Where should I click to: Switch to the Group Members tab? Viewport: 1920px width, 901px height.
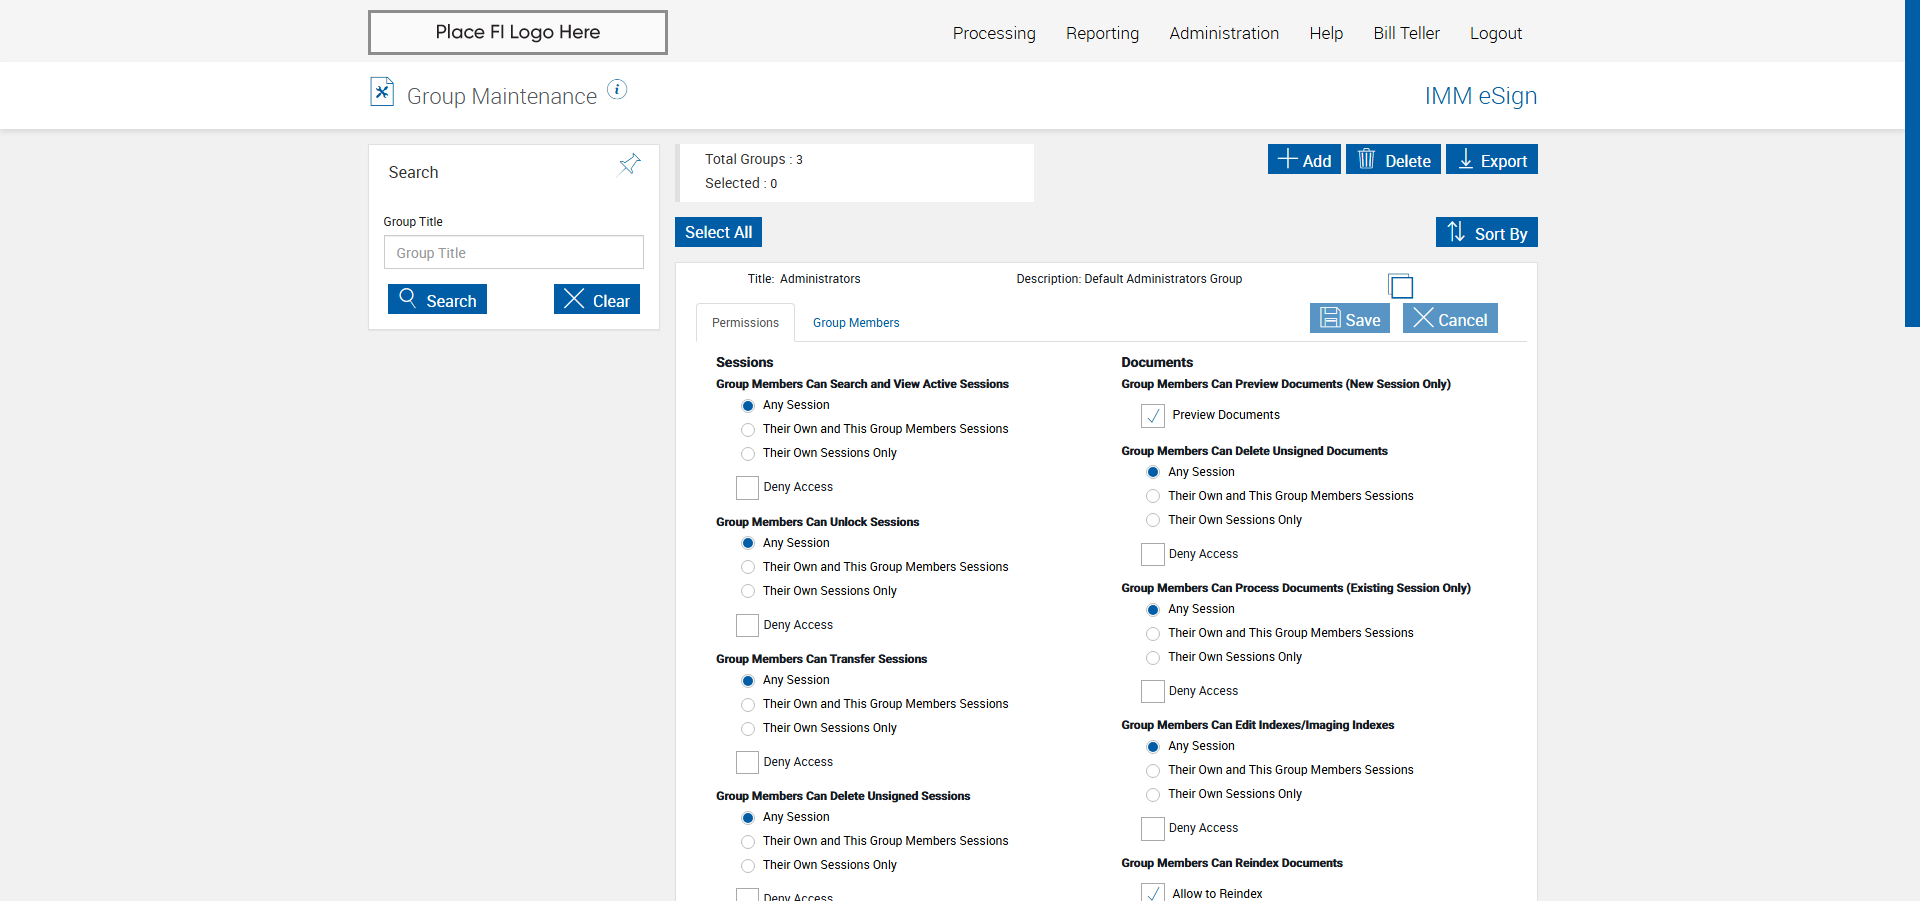click(x=856, y=323)
